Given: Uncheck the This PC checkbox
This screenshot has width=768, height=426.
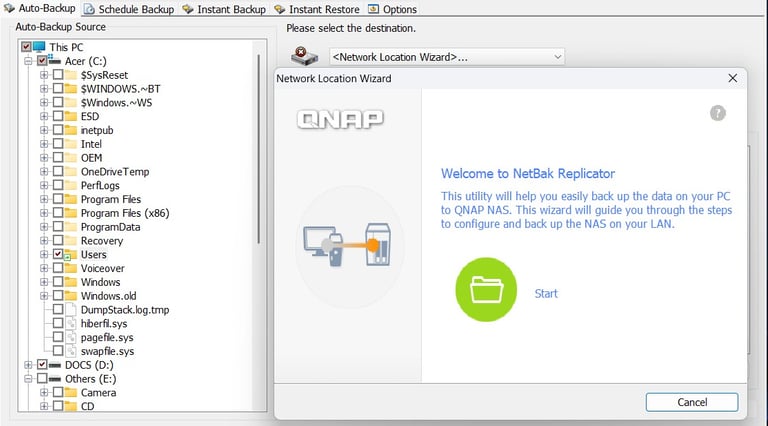Looking at the screenshot, I should [x=26, y=47].
